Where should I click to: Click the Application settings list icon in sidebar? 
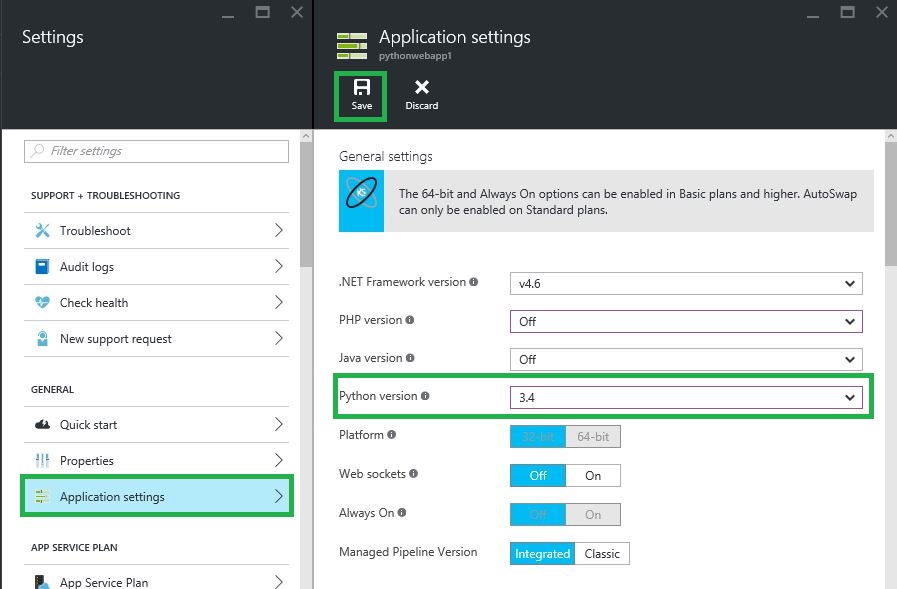pos(42,496)
